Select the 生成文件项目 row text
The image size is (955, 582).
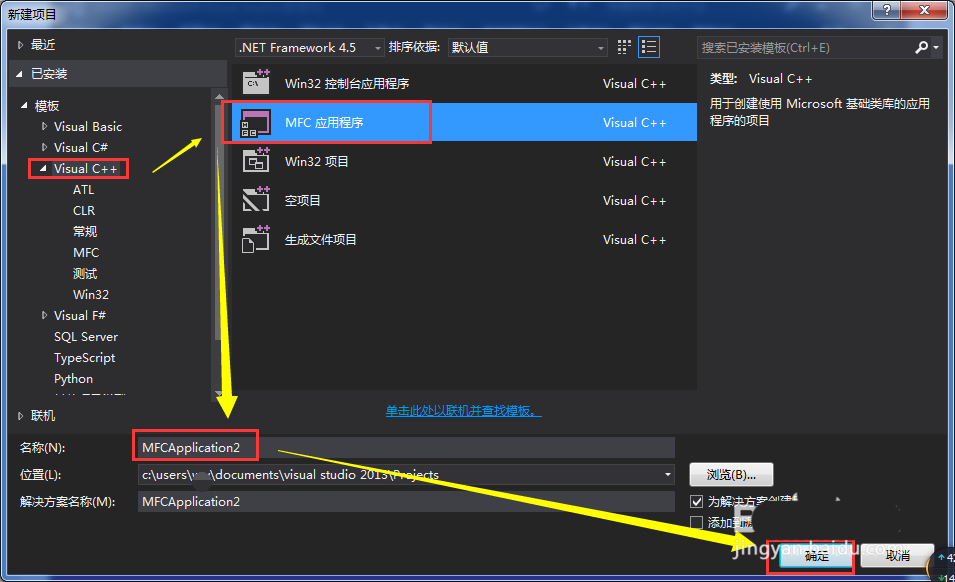pos(320,239)
